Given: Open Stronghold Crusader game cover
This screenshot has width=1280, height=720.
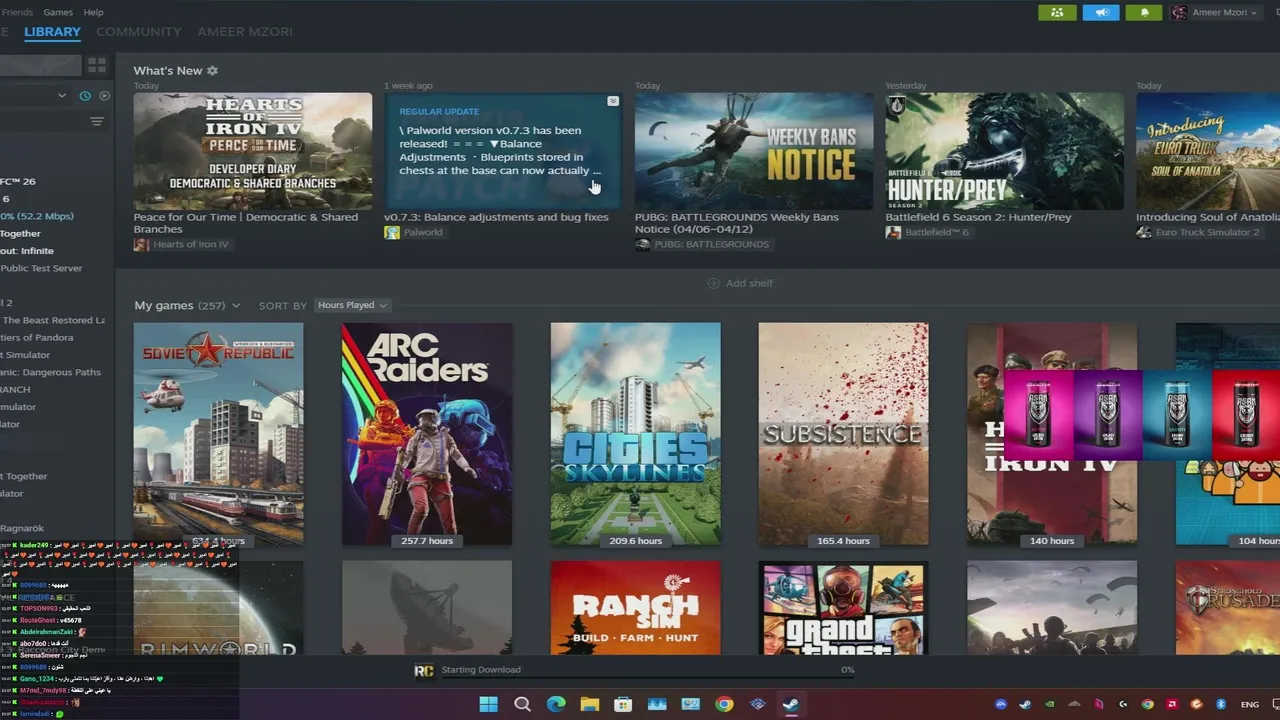Looking at the screenshot, I should [1228, 608].
